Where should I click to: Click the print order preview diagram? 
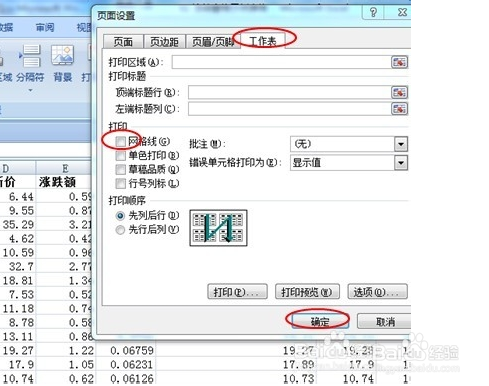tap(218, 228)
